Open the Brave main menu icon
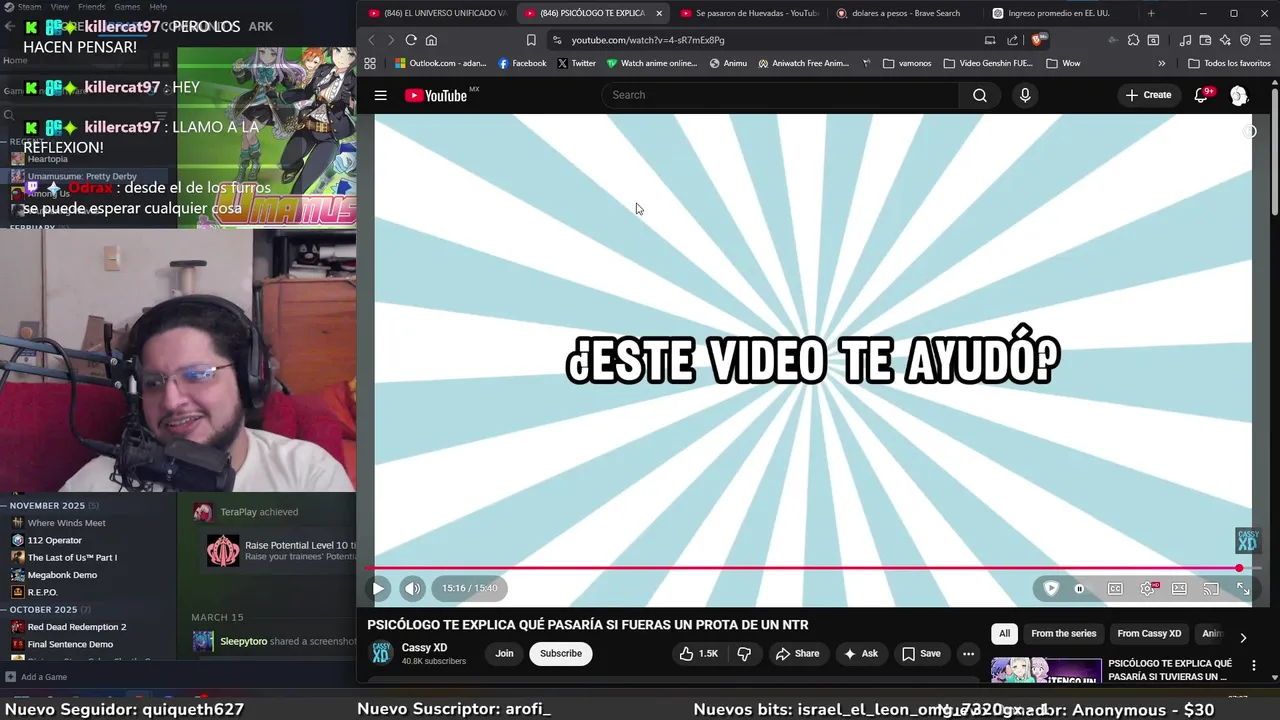This screenshot has width=1280, height=720. tap(1266, 40)
